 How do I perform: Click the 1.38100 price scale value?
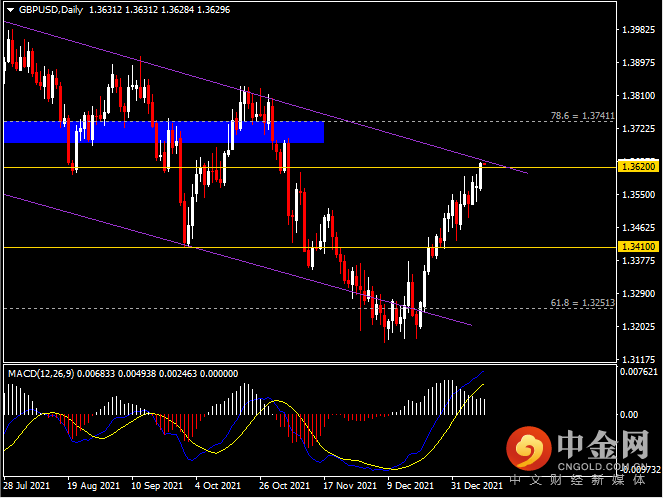[638, 96]
